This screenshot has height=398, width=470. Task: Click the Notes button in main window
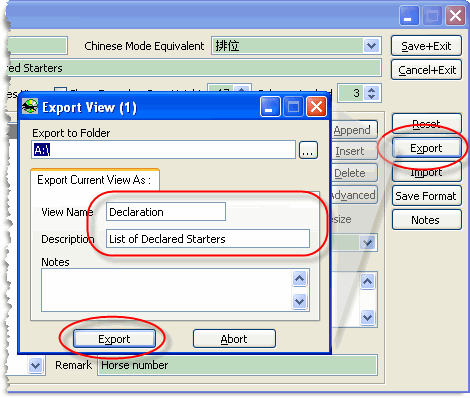click(426, 220)
